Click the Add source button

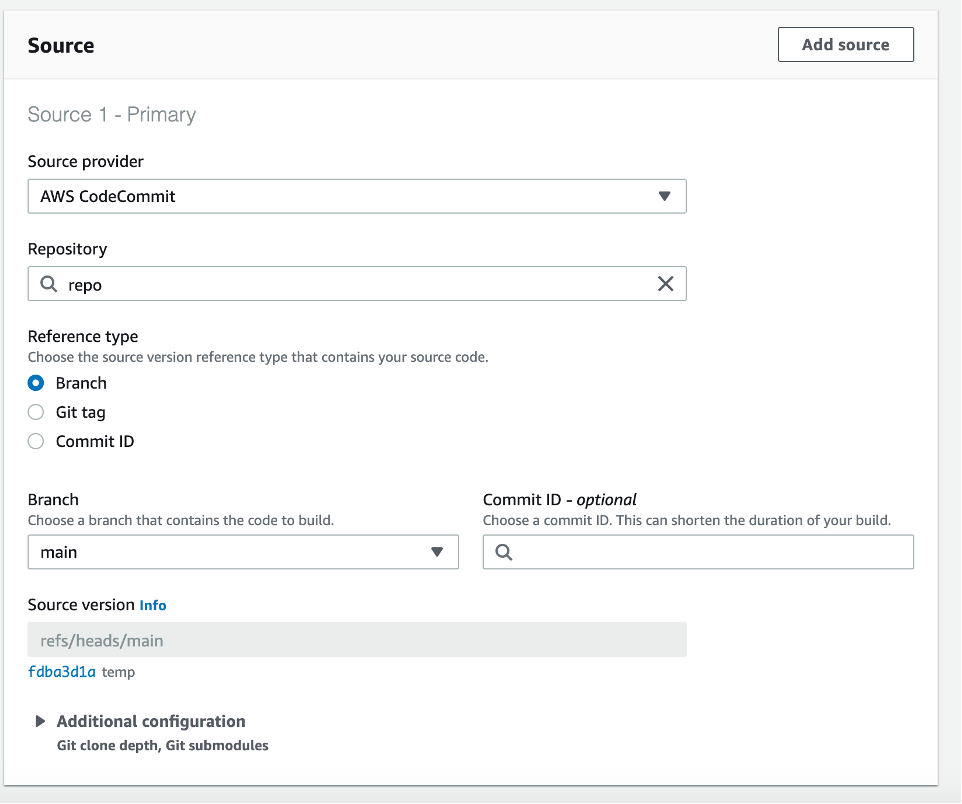pos(845,45)
